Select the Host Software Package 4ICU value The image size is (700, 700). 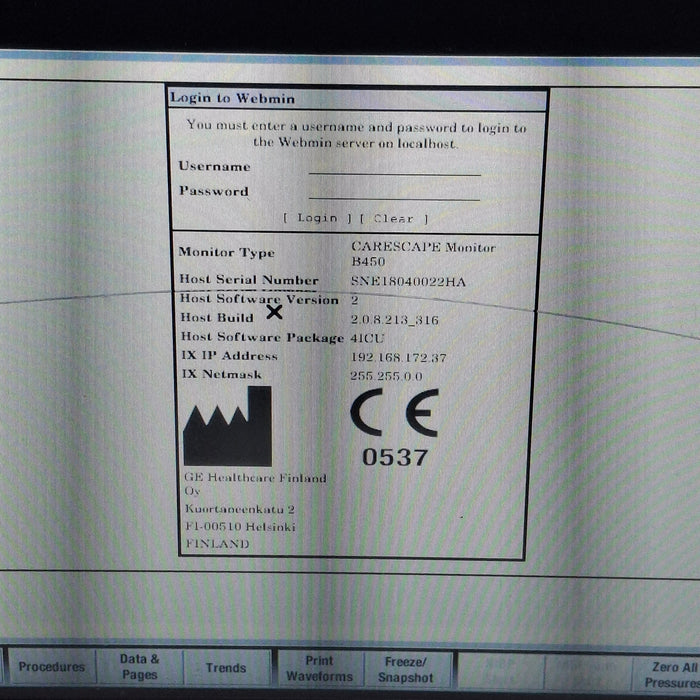pos(367,338)
